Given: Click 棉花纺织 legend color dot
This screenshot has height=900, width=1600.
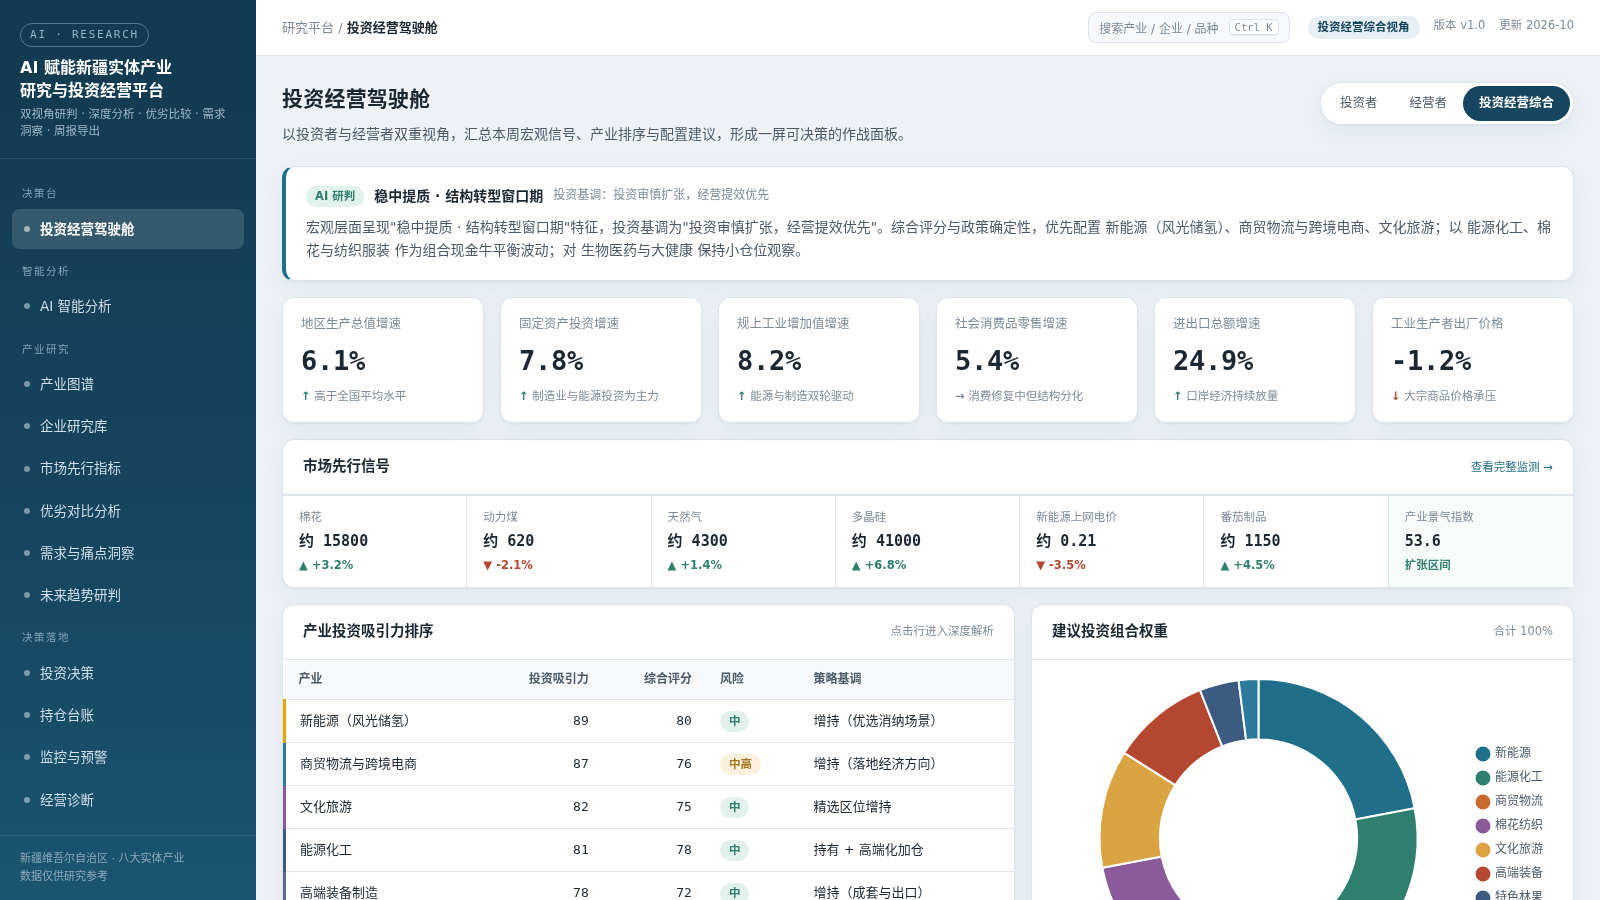Looking at the screenshot, I should click(1483, 826).
